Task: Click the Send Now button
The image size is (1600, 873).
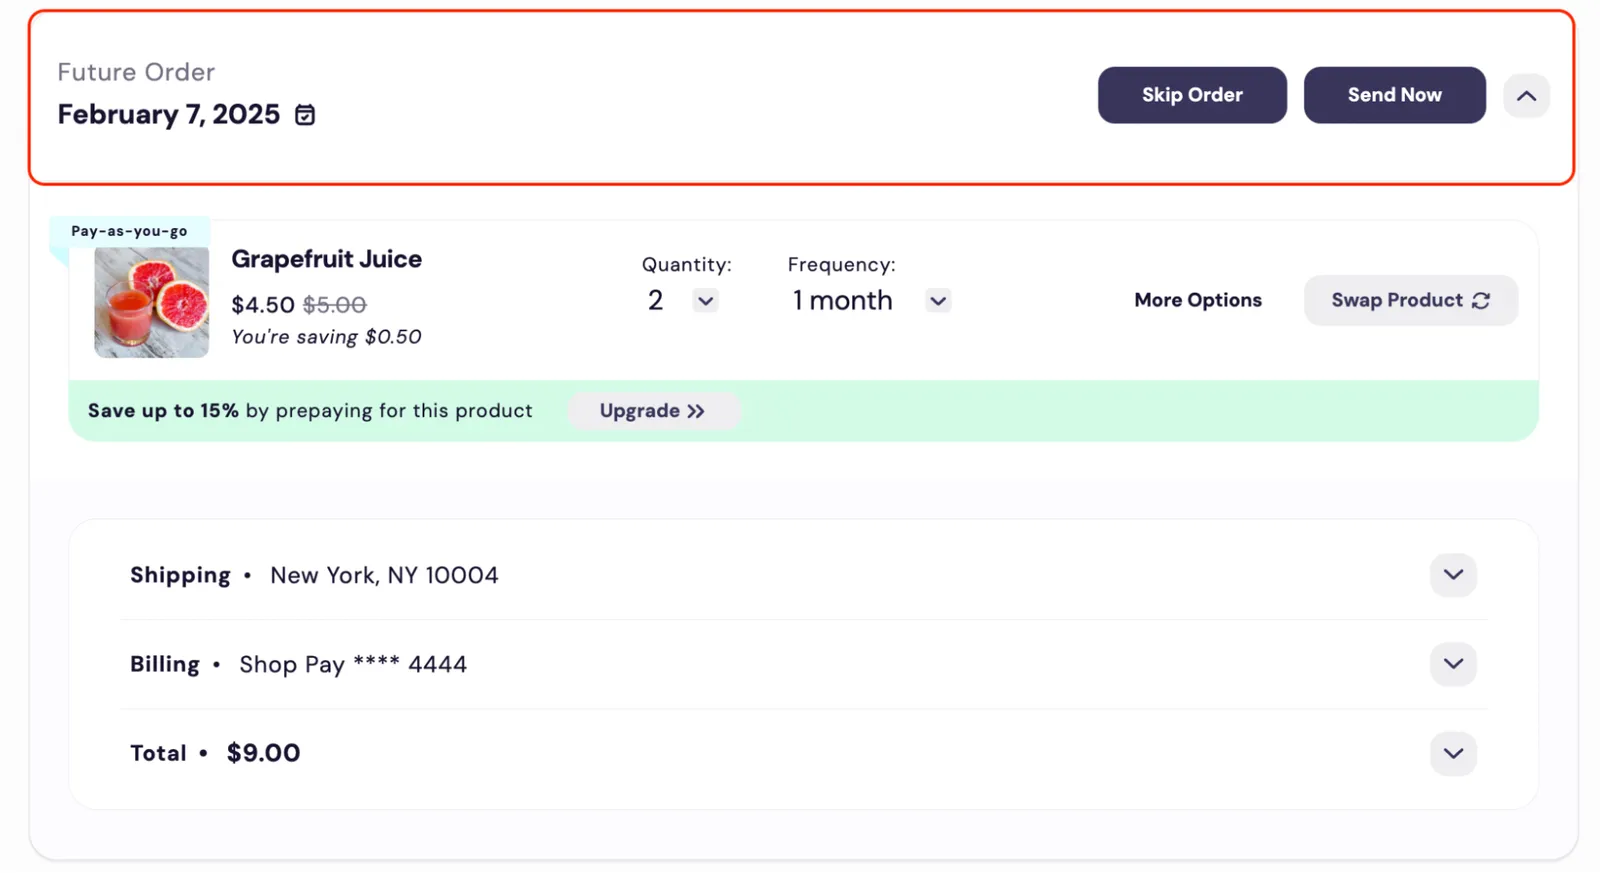Action: (x=1394, y=95)
